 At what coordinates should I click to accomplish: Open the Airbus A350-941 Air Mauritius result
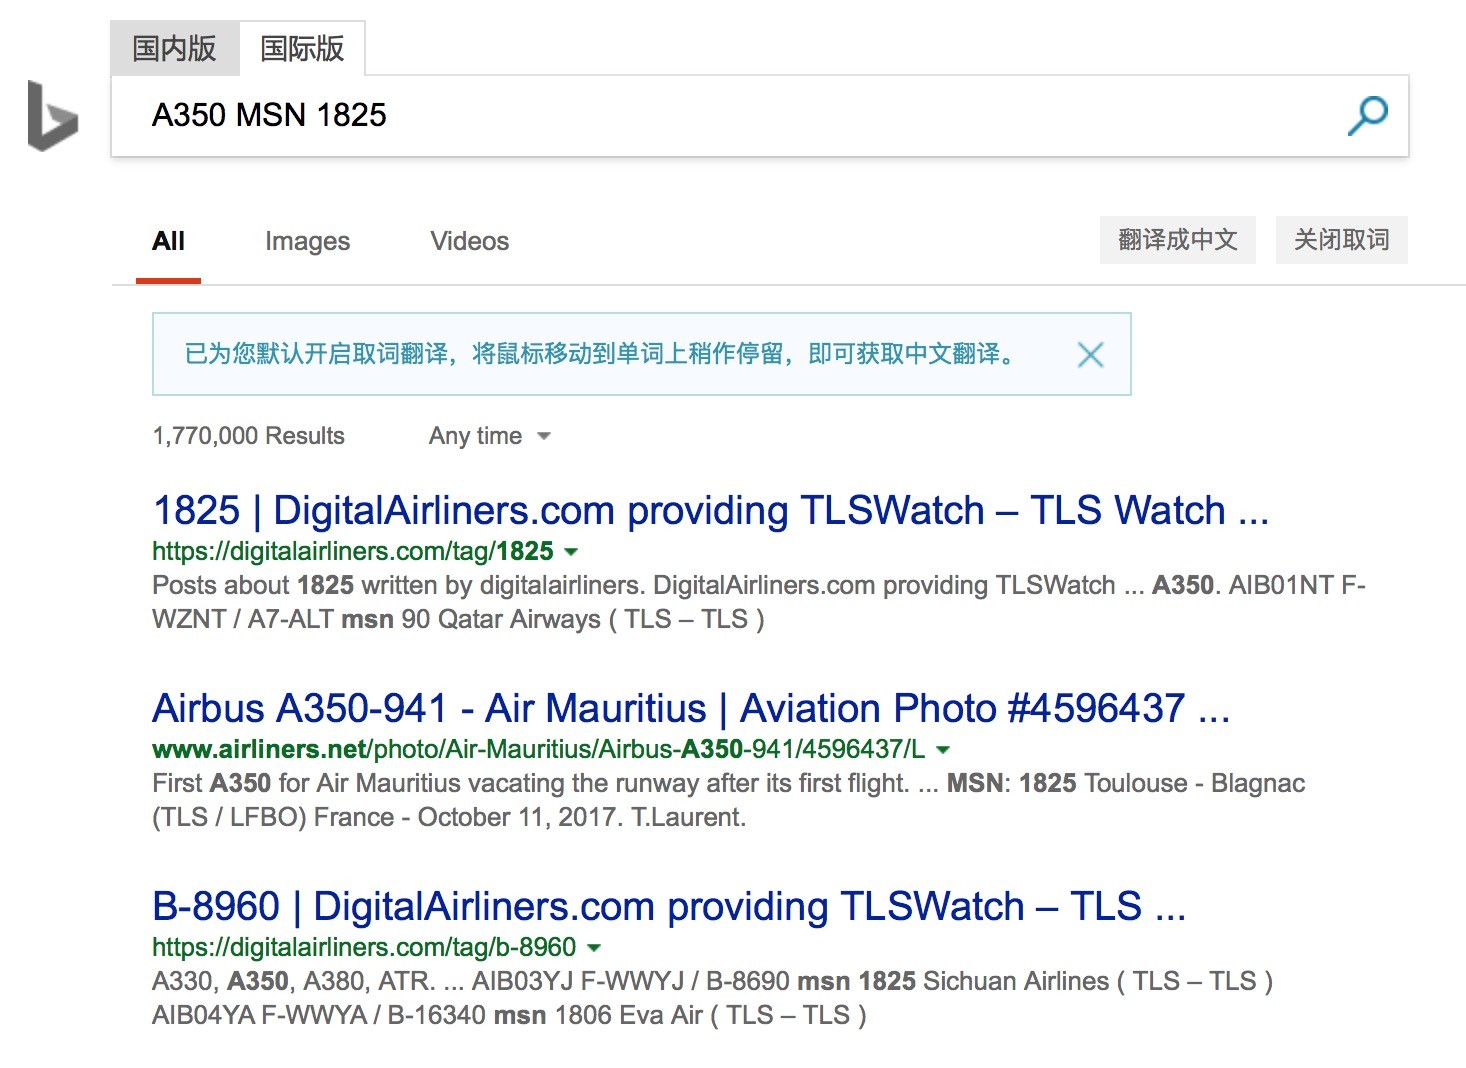click(x=691, y=708)
